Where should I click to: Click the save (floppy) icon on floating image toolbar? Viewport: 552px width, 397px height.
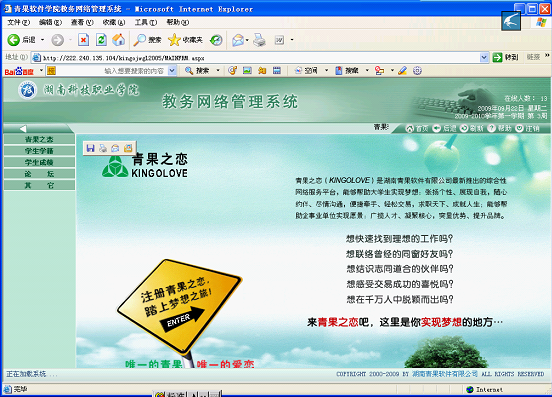(90, 148)
